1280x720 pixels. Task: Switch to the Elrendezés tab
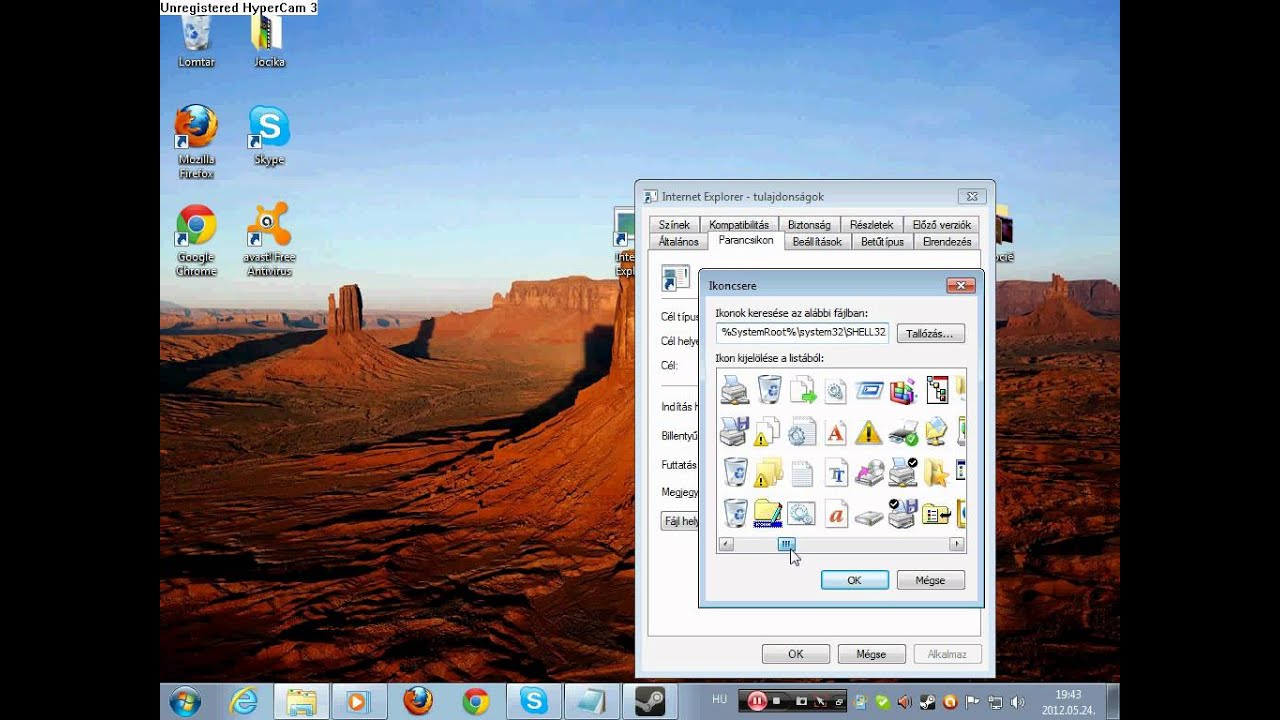(x=947, y=242)
